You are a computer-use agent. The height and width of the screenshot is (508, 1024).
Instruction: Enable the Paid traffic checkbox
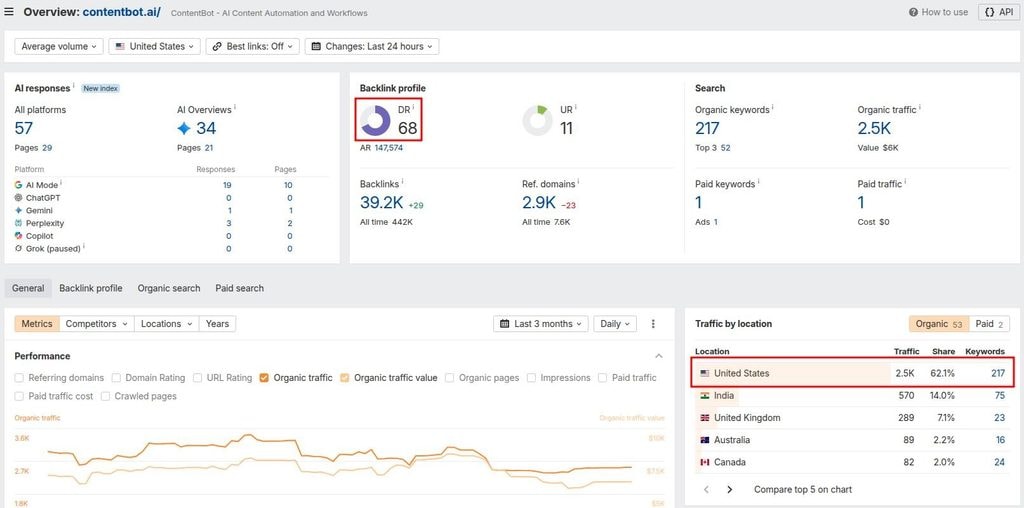(602, 377)
